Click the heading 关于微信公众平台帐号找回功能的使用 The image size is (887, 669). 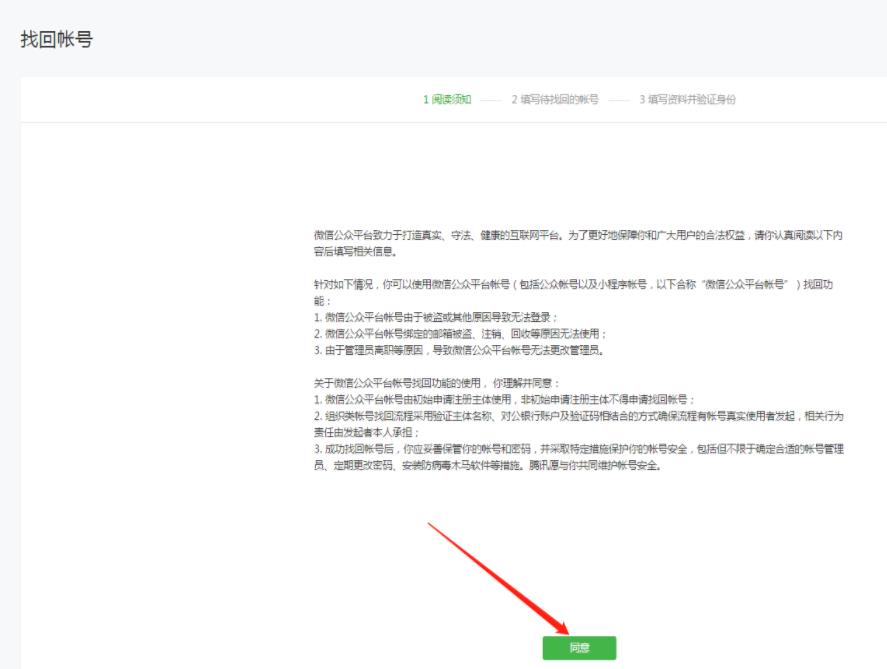tap(439, 383)
